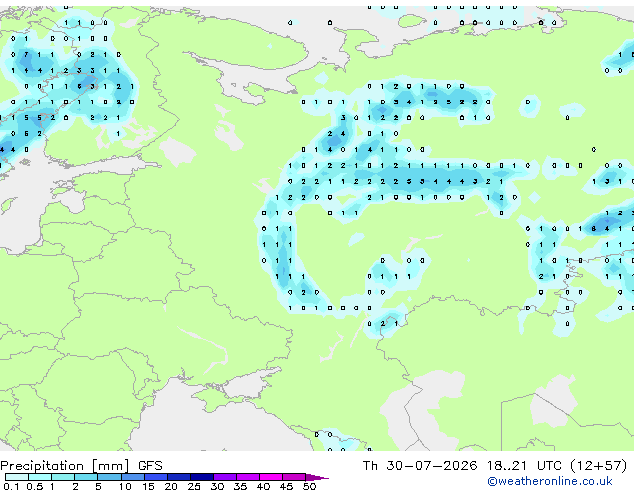Select the 0.1–0.5 mm palest legend swatch

(17, 477)
